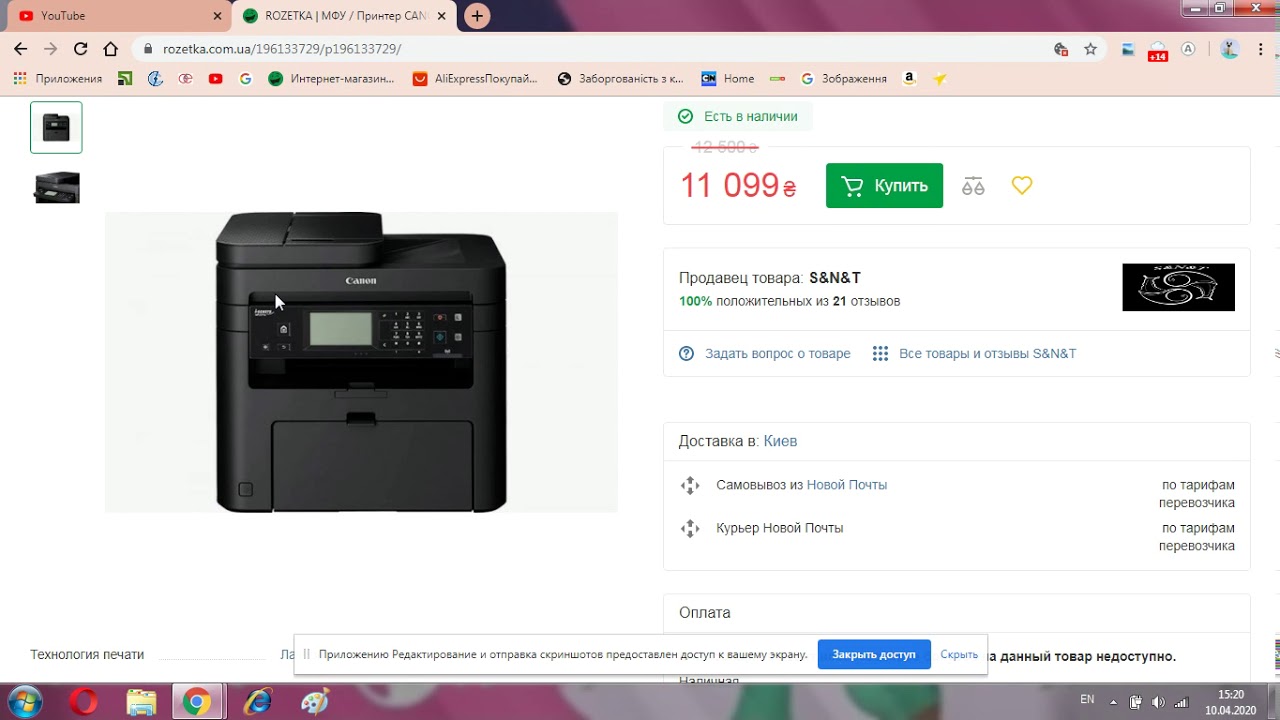
Task: Click the price 11 099₴
Action: [738, 186]
